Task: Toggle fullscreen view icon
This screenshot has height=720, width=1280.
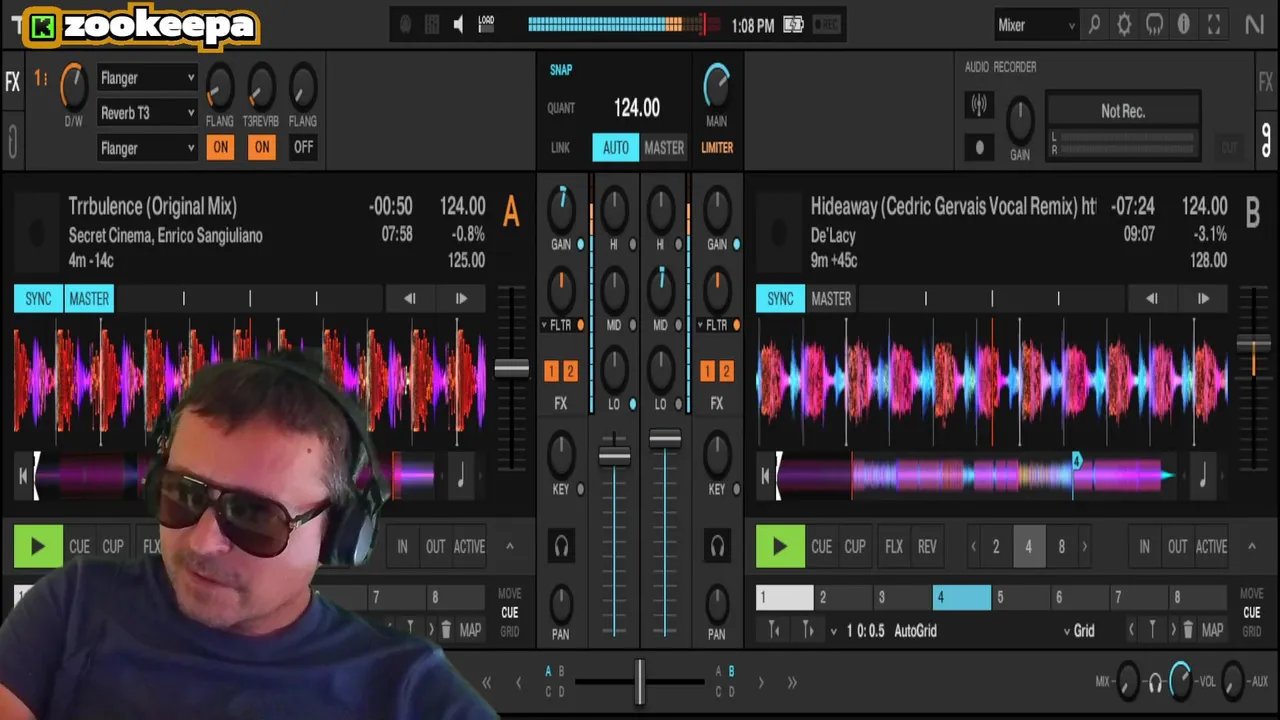Action: [1214, 25]
